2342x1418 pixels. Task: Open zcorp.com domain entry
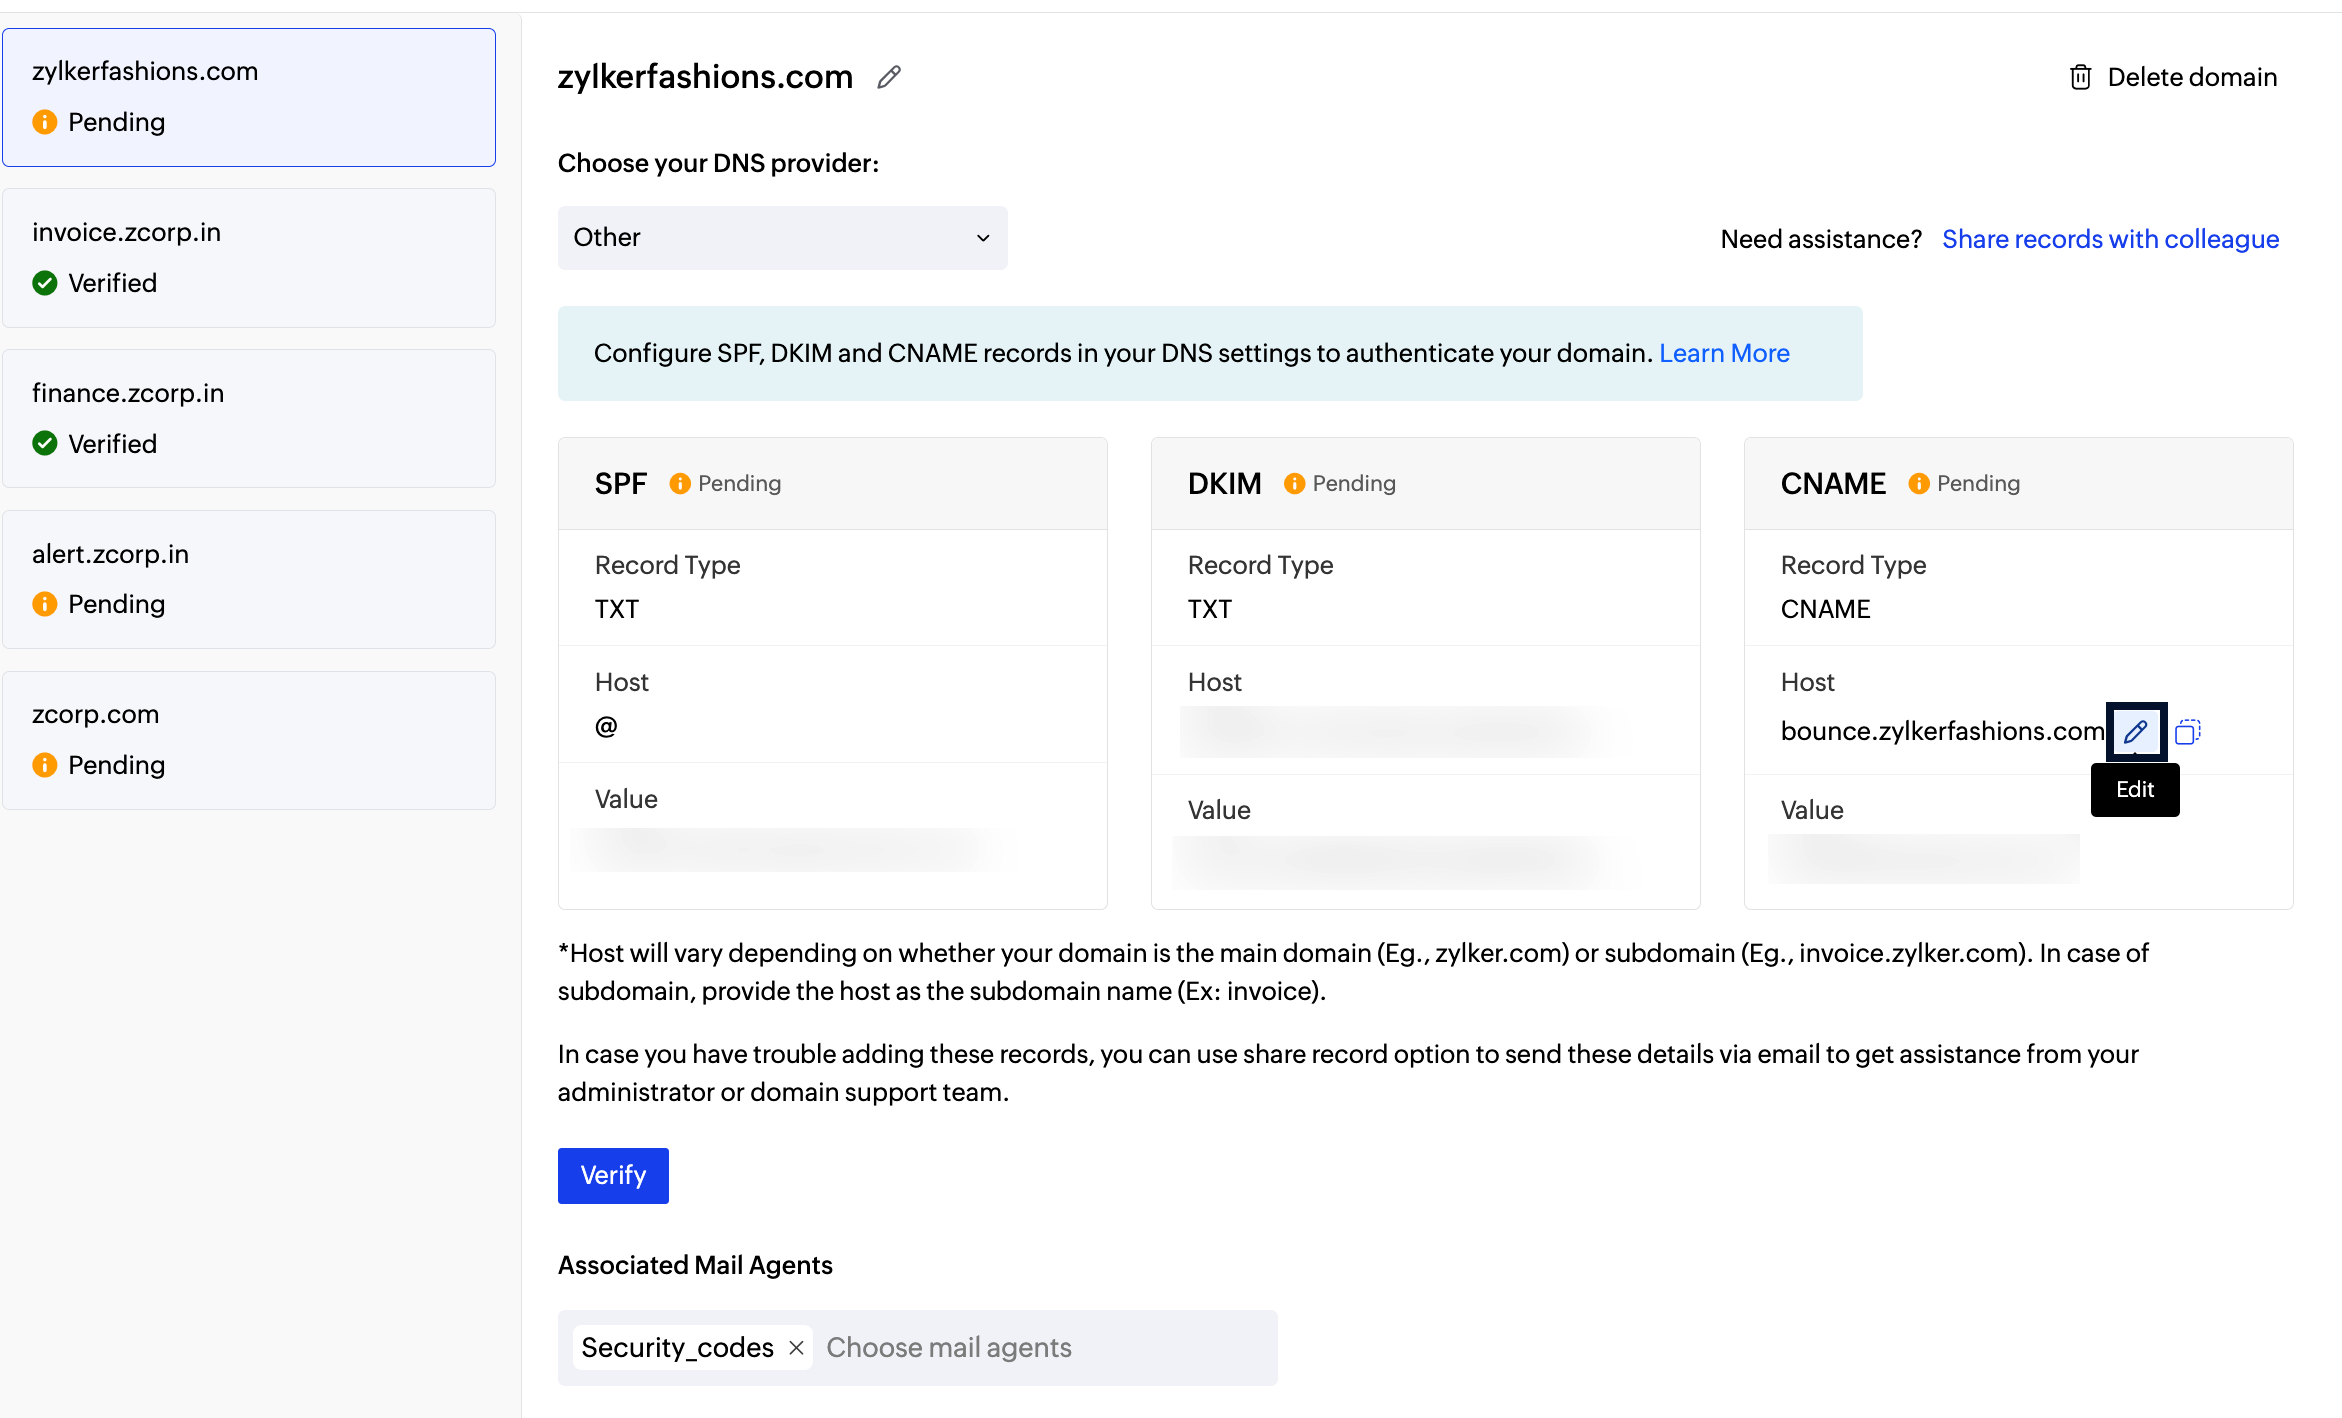(249, 740)
